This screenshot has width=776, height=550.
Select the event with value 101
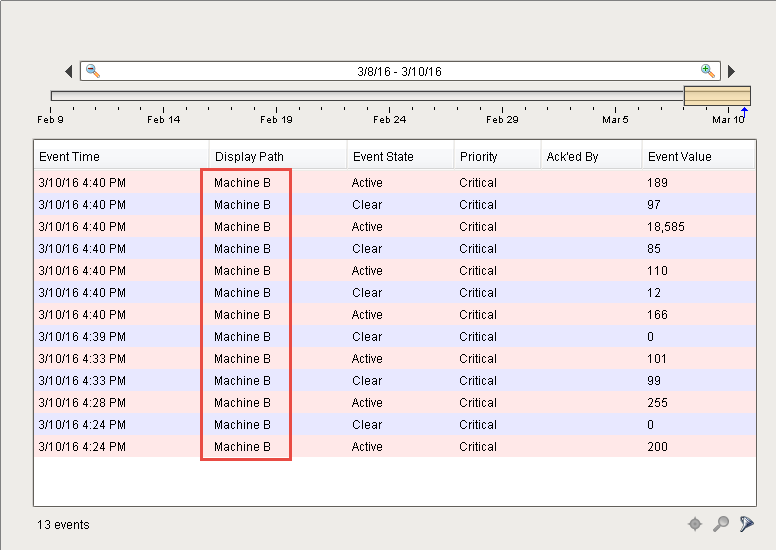coord(395,359)
